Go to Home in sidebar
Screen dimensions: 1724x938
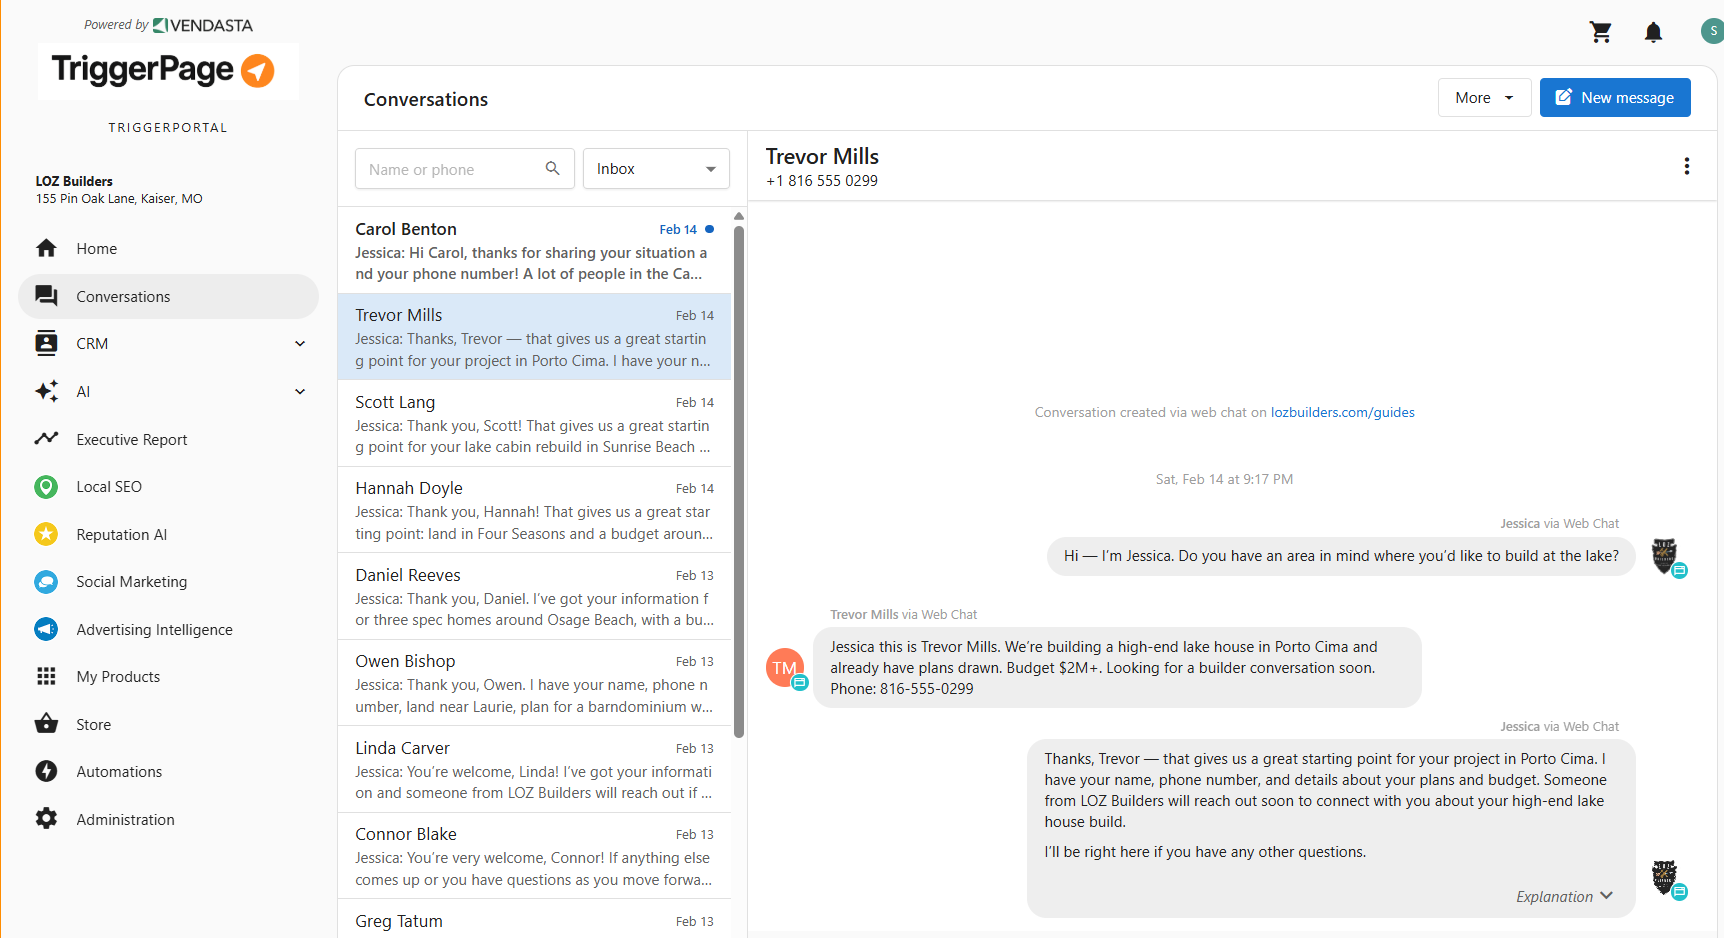click(x=168, y=248)
